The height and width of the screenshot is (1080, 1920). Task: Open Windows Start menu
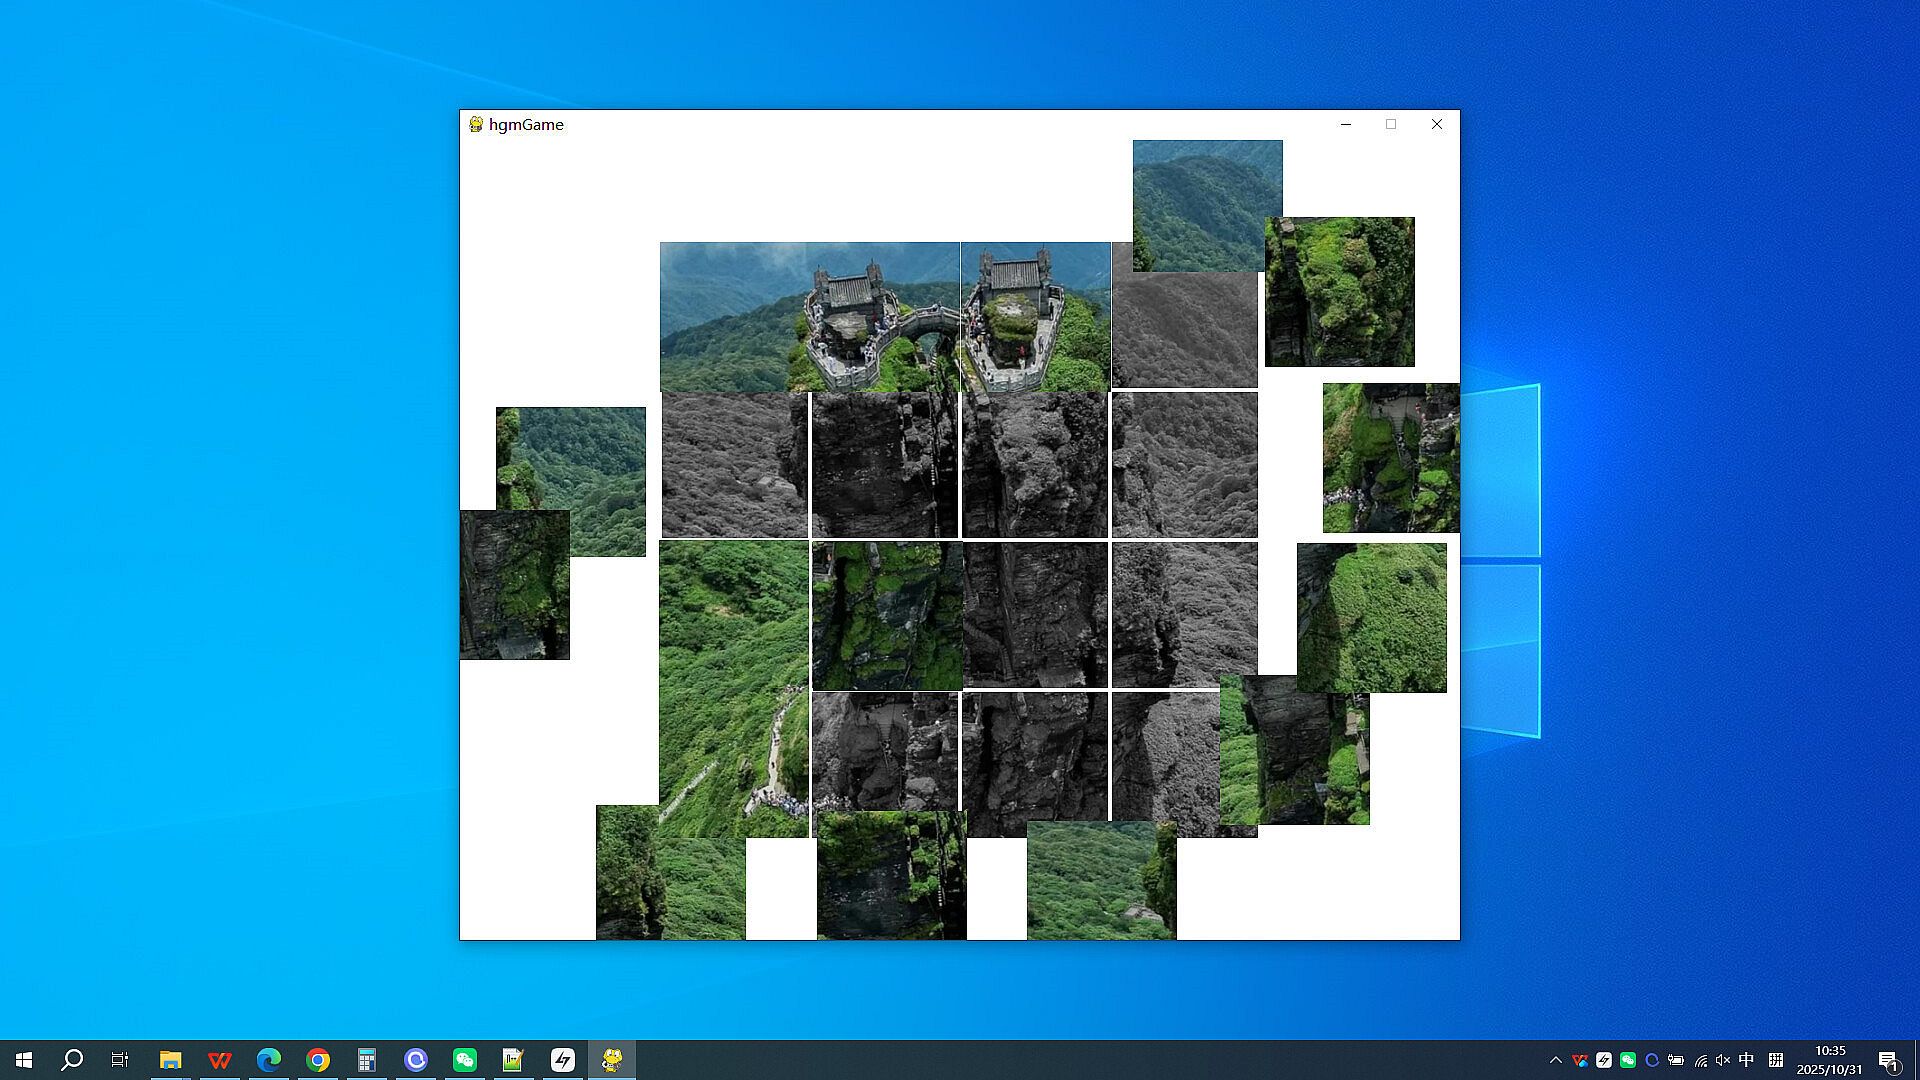coord(24,1060)
